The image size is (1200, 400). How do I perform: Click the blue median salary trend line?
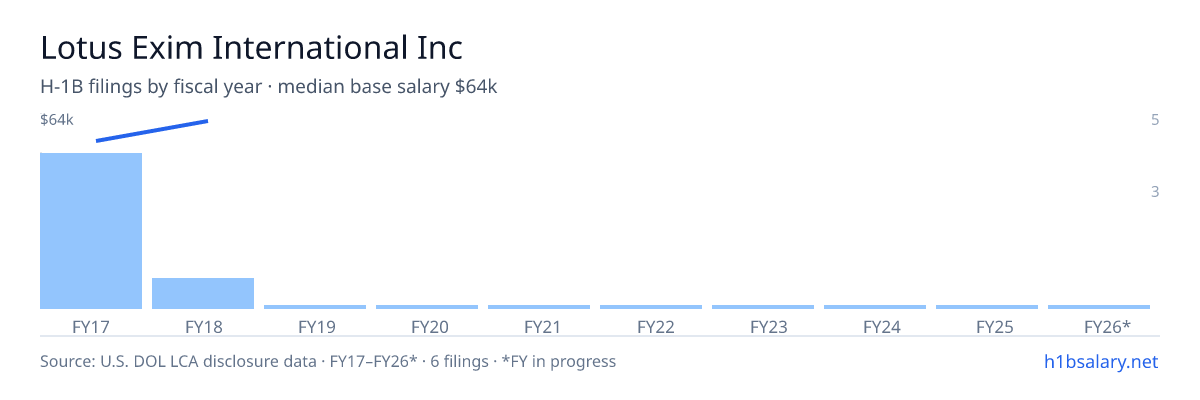[x=152, y=131]
